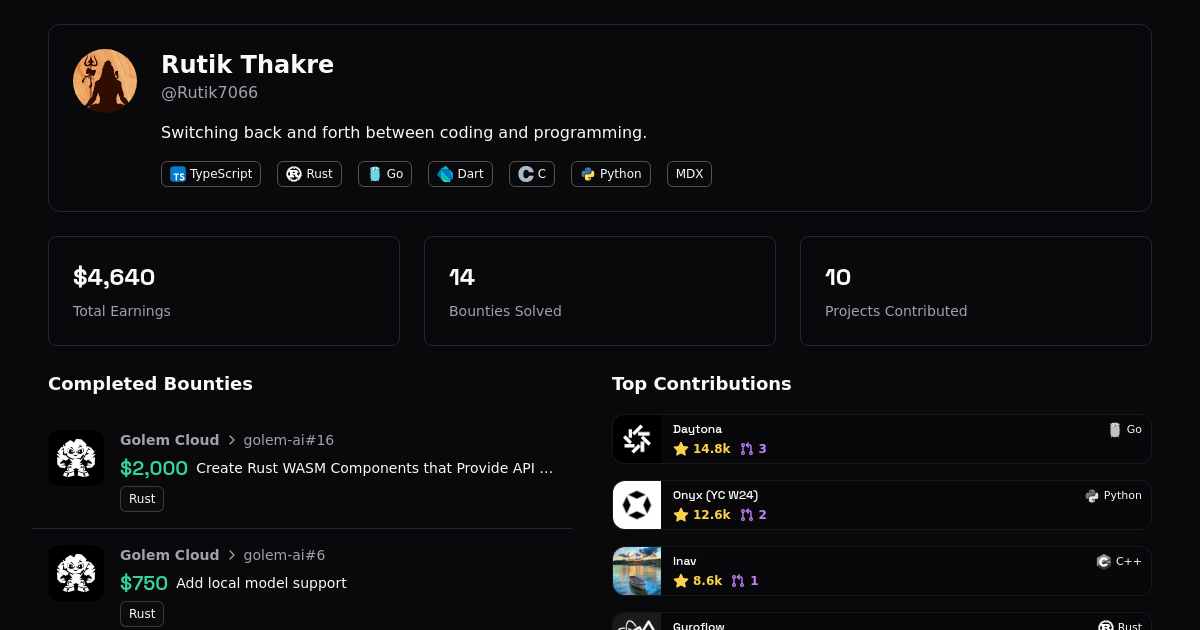Select the Python language badge
Screen dimensions: 1200x630
coord(611,174)
